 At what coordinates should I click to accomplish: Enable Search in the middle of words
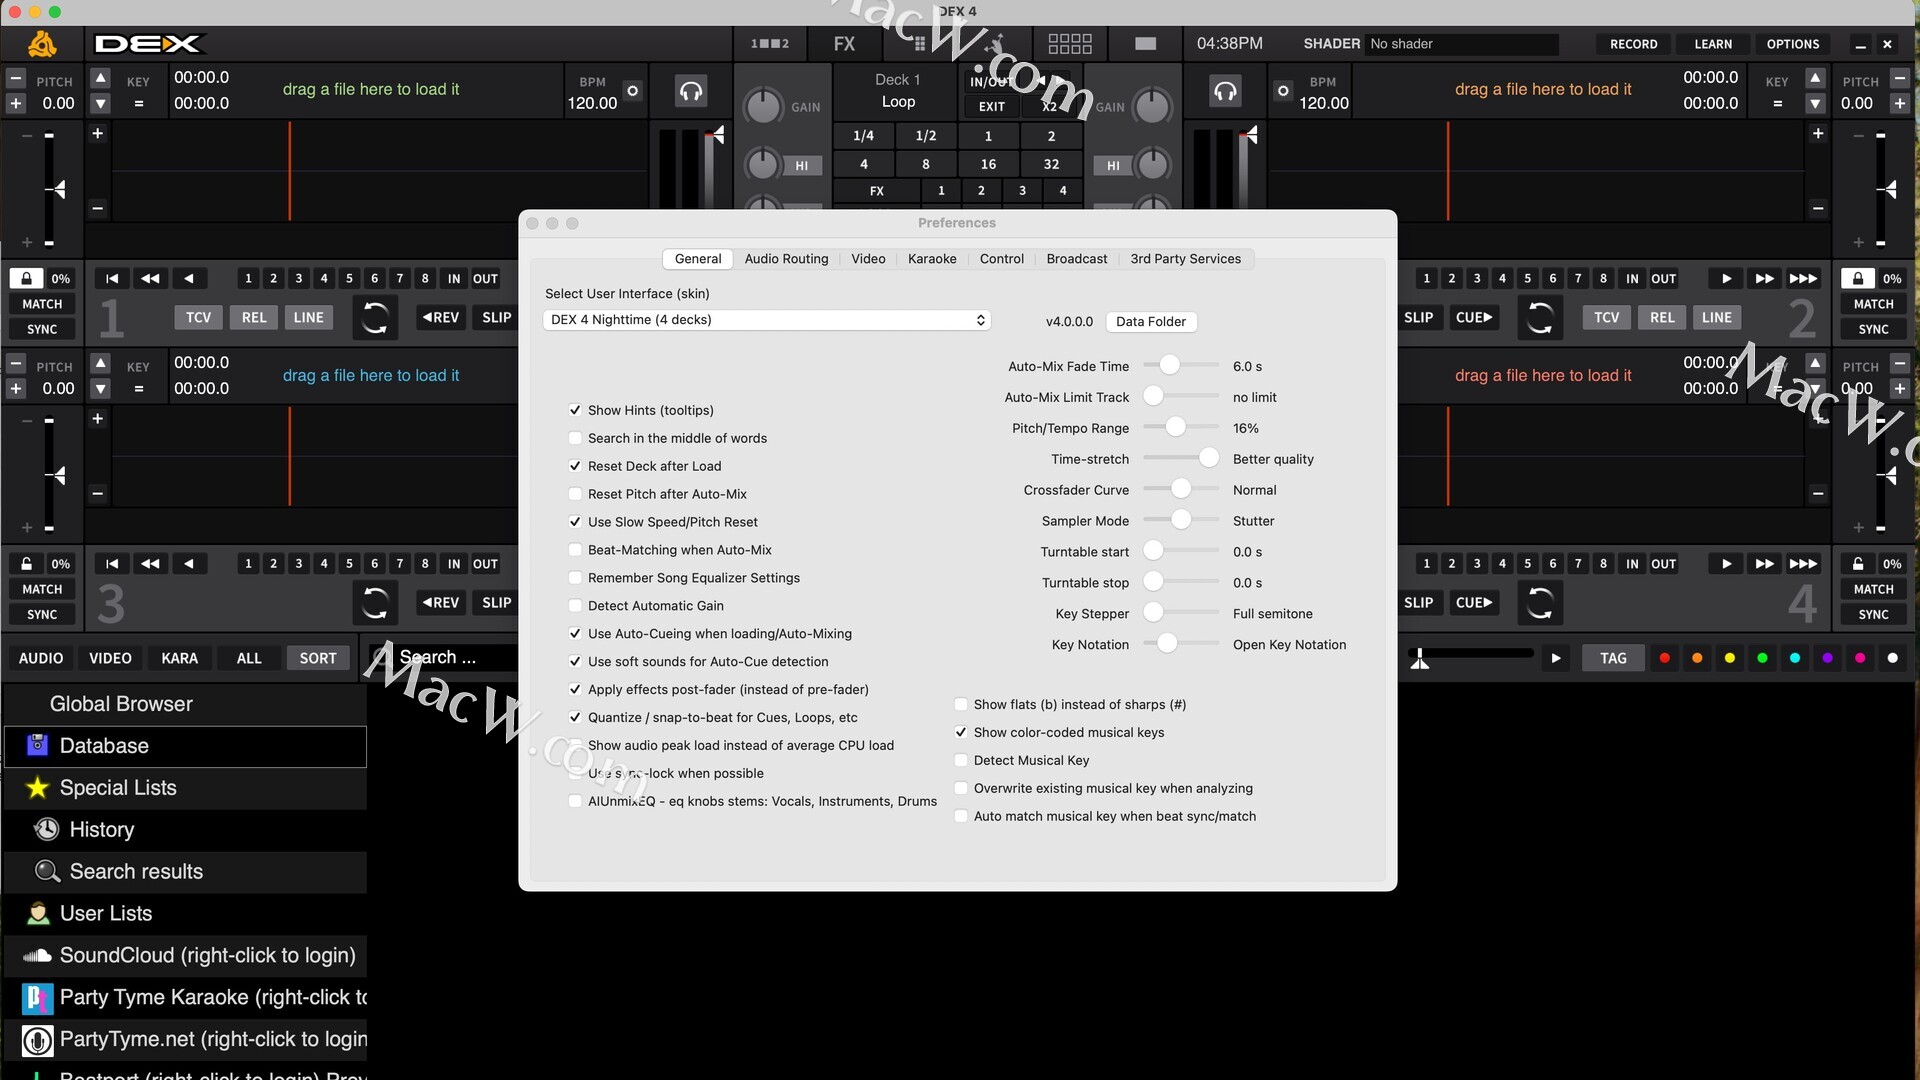pyautogui.click(x=575, y=438)
